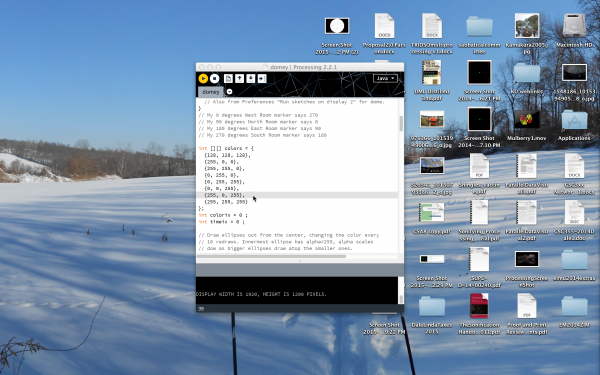
Task: Export the application with the right-arrow icon
Action: click(x=262, y=78)
